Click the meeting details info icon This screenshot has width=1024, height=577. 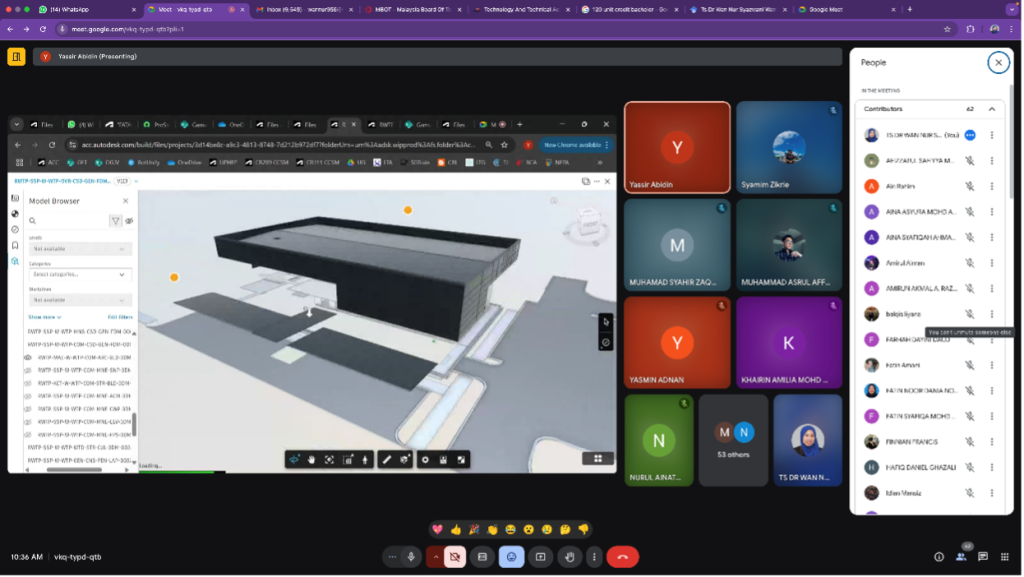coord(938,557)
